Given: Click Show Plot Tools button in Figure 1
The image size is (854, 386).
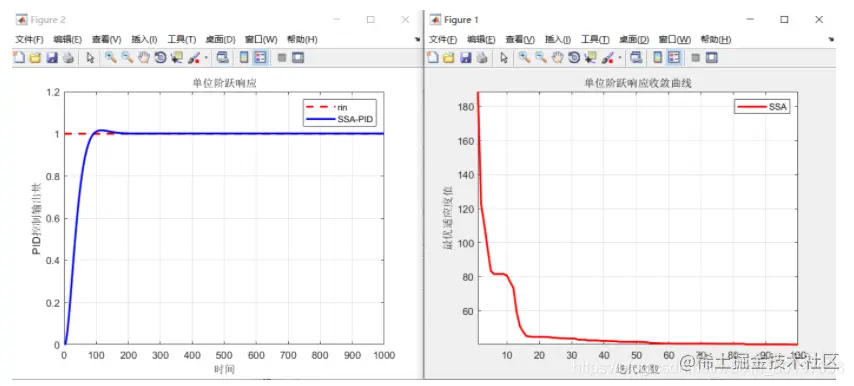Looking at the screenshot, I should (712, 57).
